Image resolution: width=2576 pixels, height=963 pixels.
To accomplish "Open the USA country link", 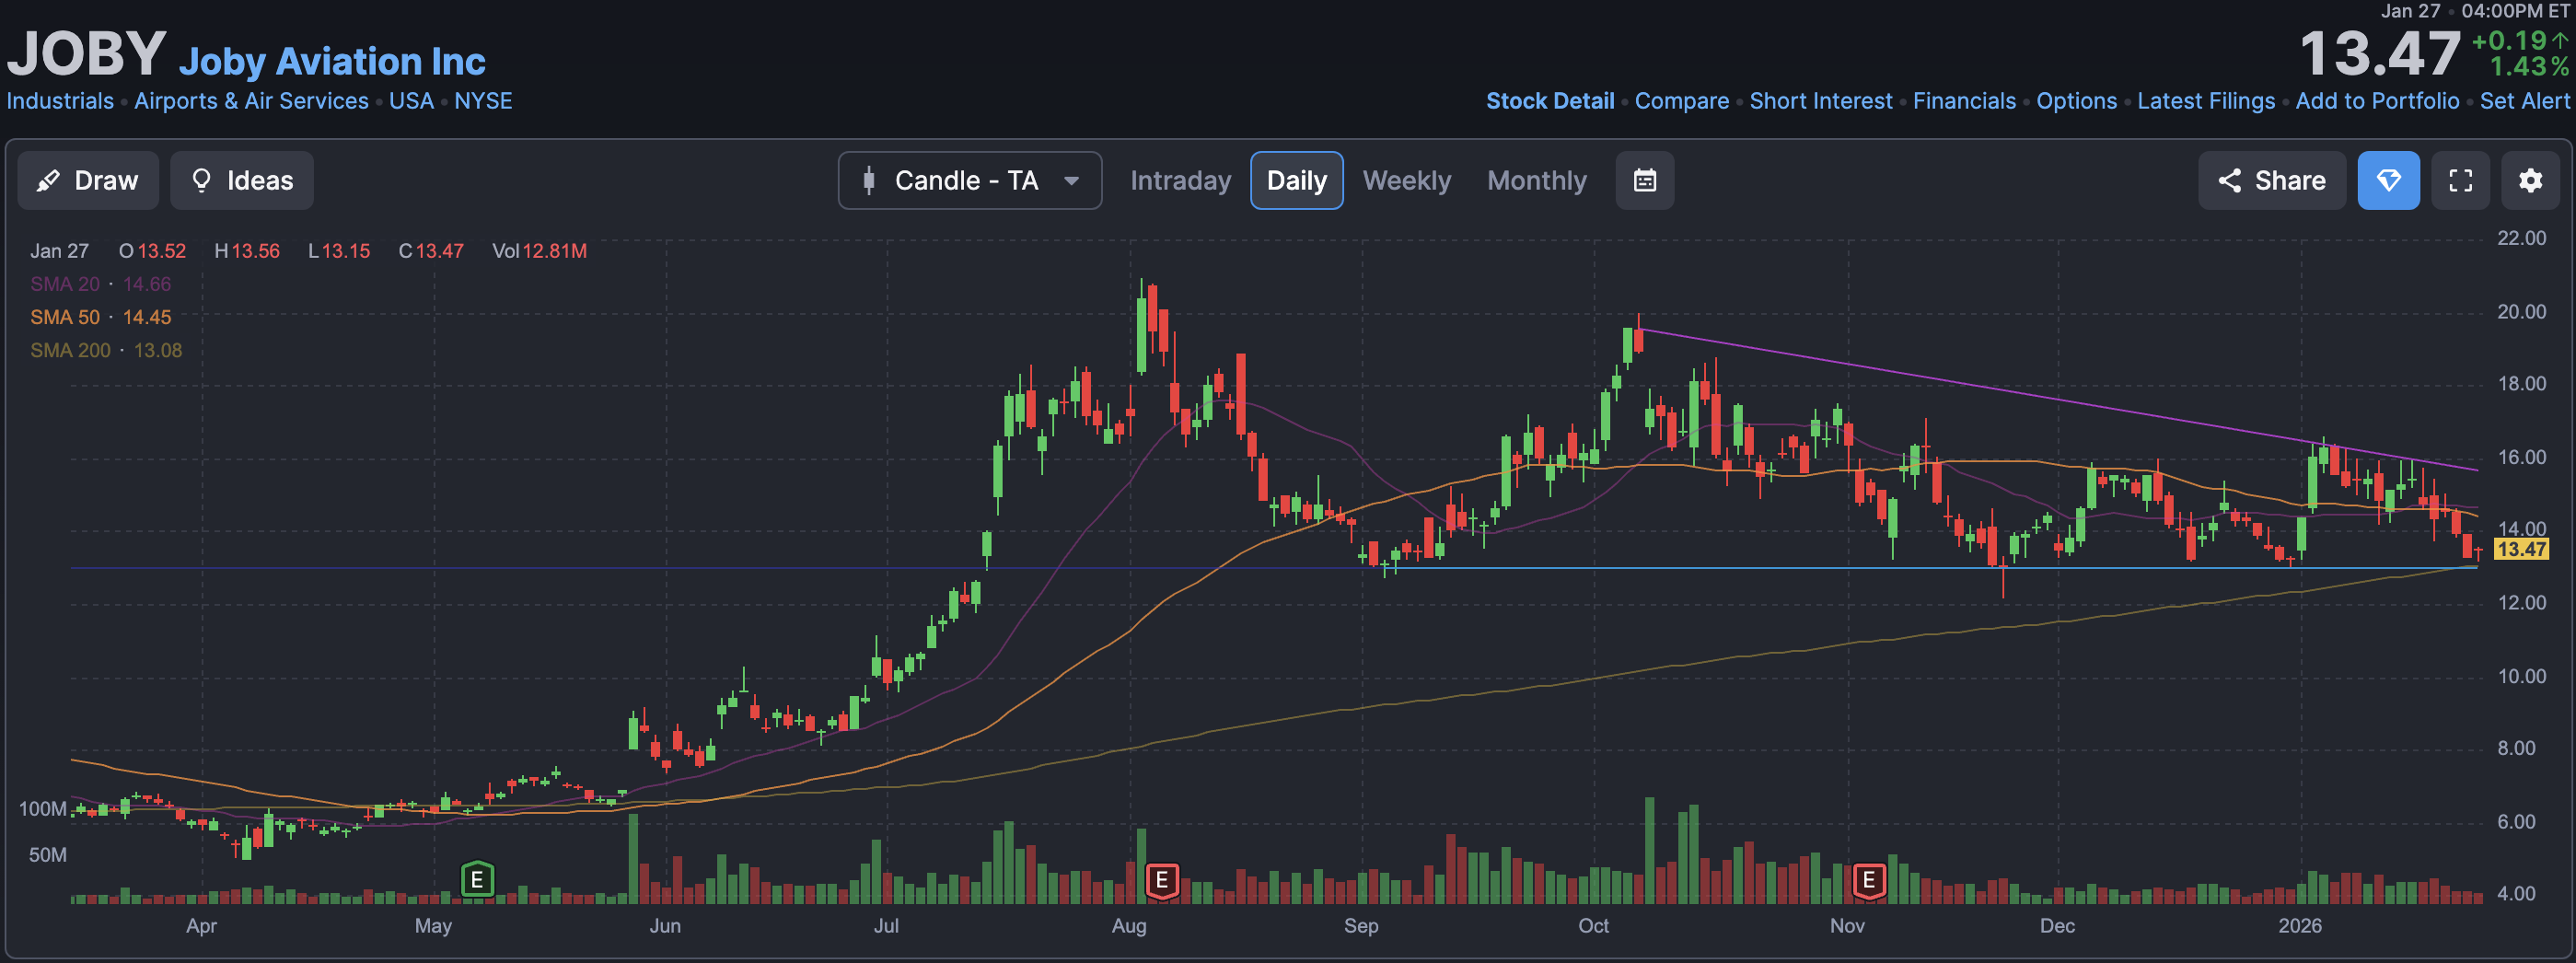I will pyautogui.click(x=411, y=101).
